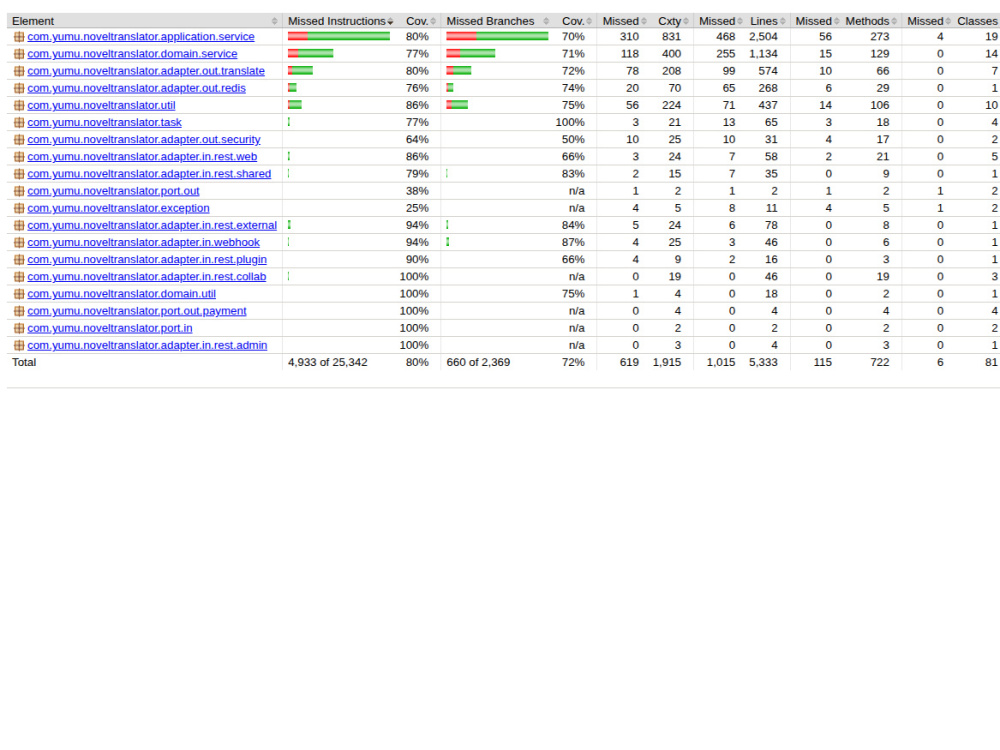Click package icon beside adapter.out.translate row
This screenshot has height=750, width=1000.
tap(19, 71)
